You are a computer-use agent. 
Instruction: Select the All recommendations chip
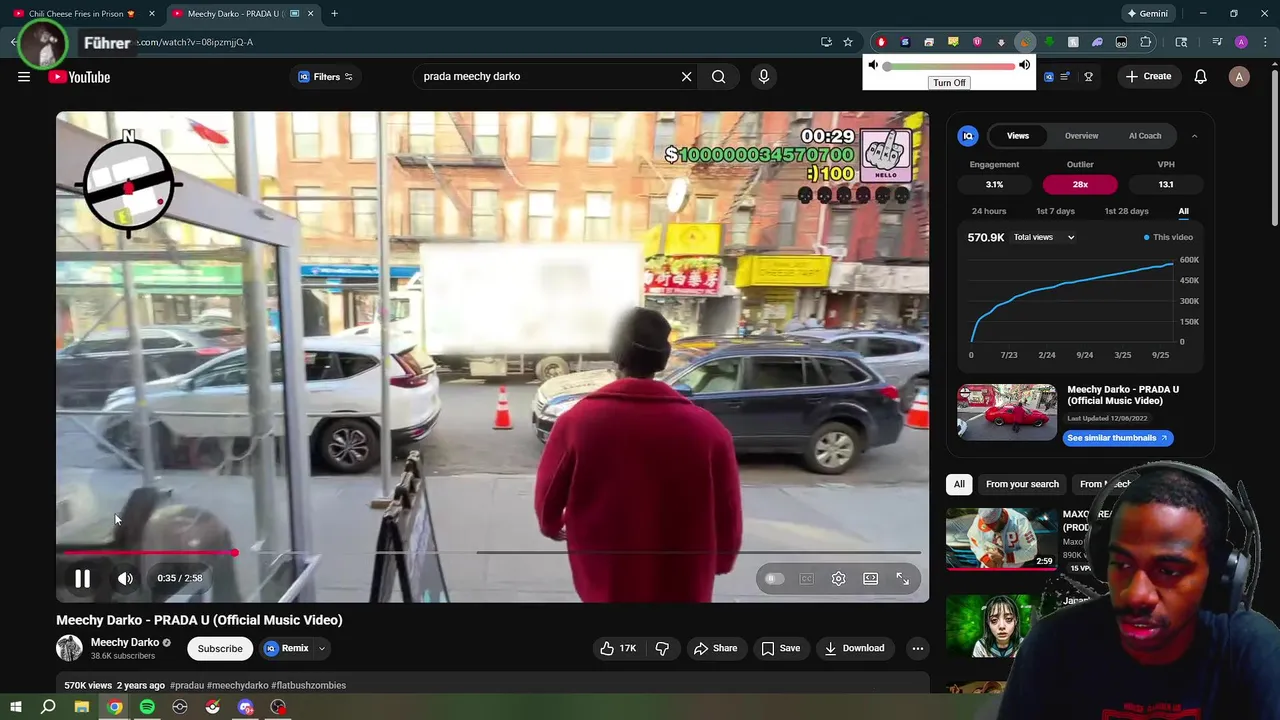(959, 484)
